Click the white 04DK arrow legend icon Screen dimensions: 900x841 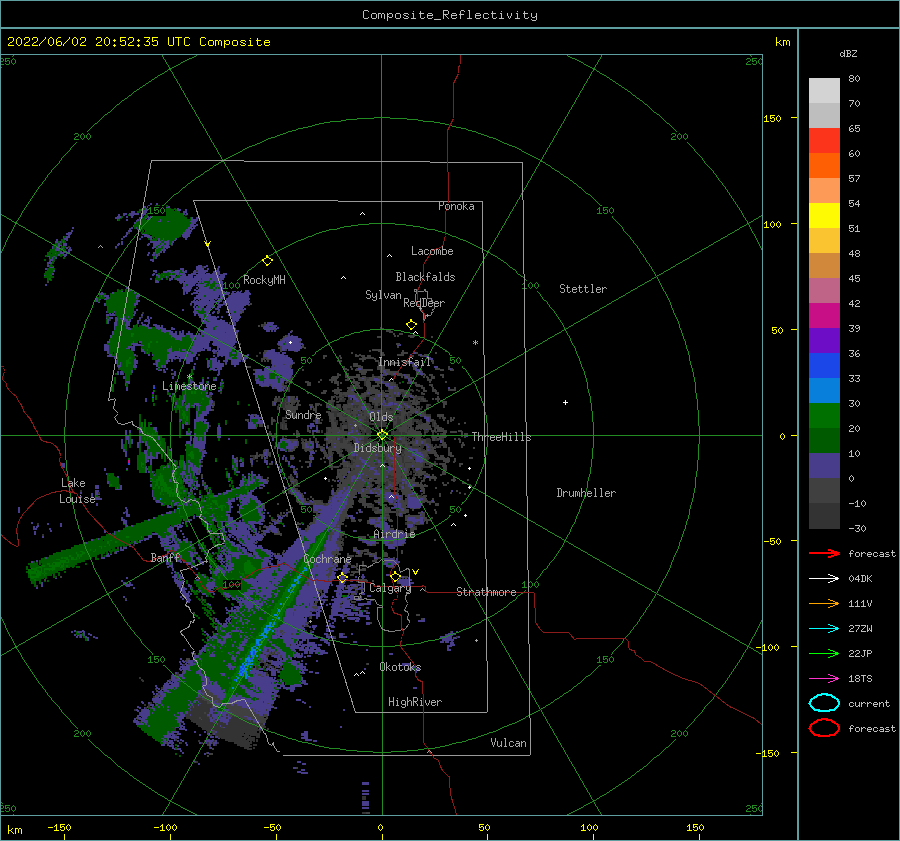coord(824,579)
